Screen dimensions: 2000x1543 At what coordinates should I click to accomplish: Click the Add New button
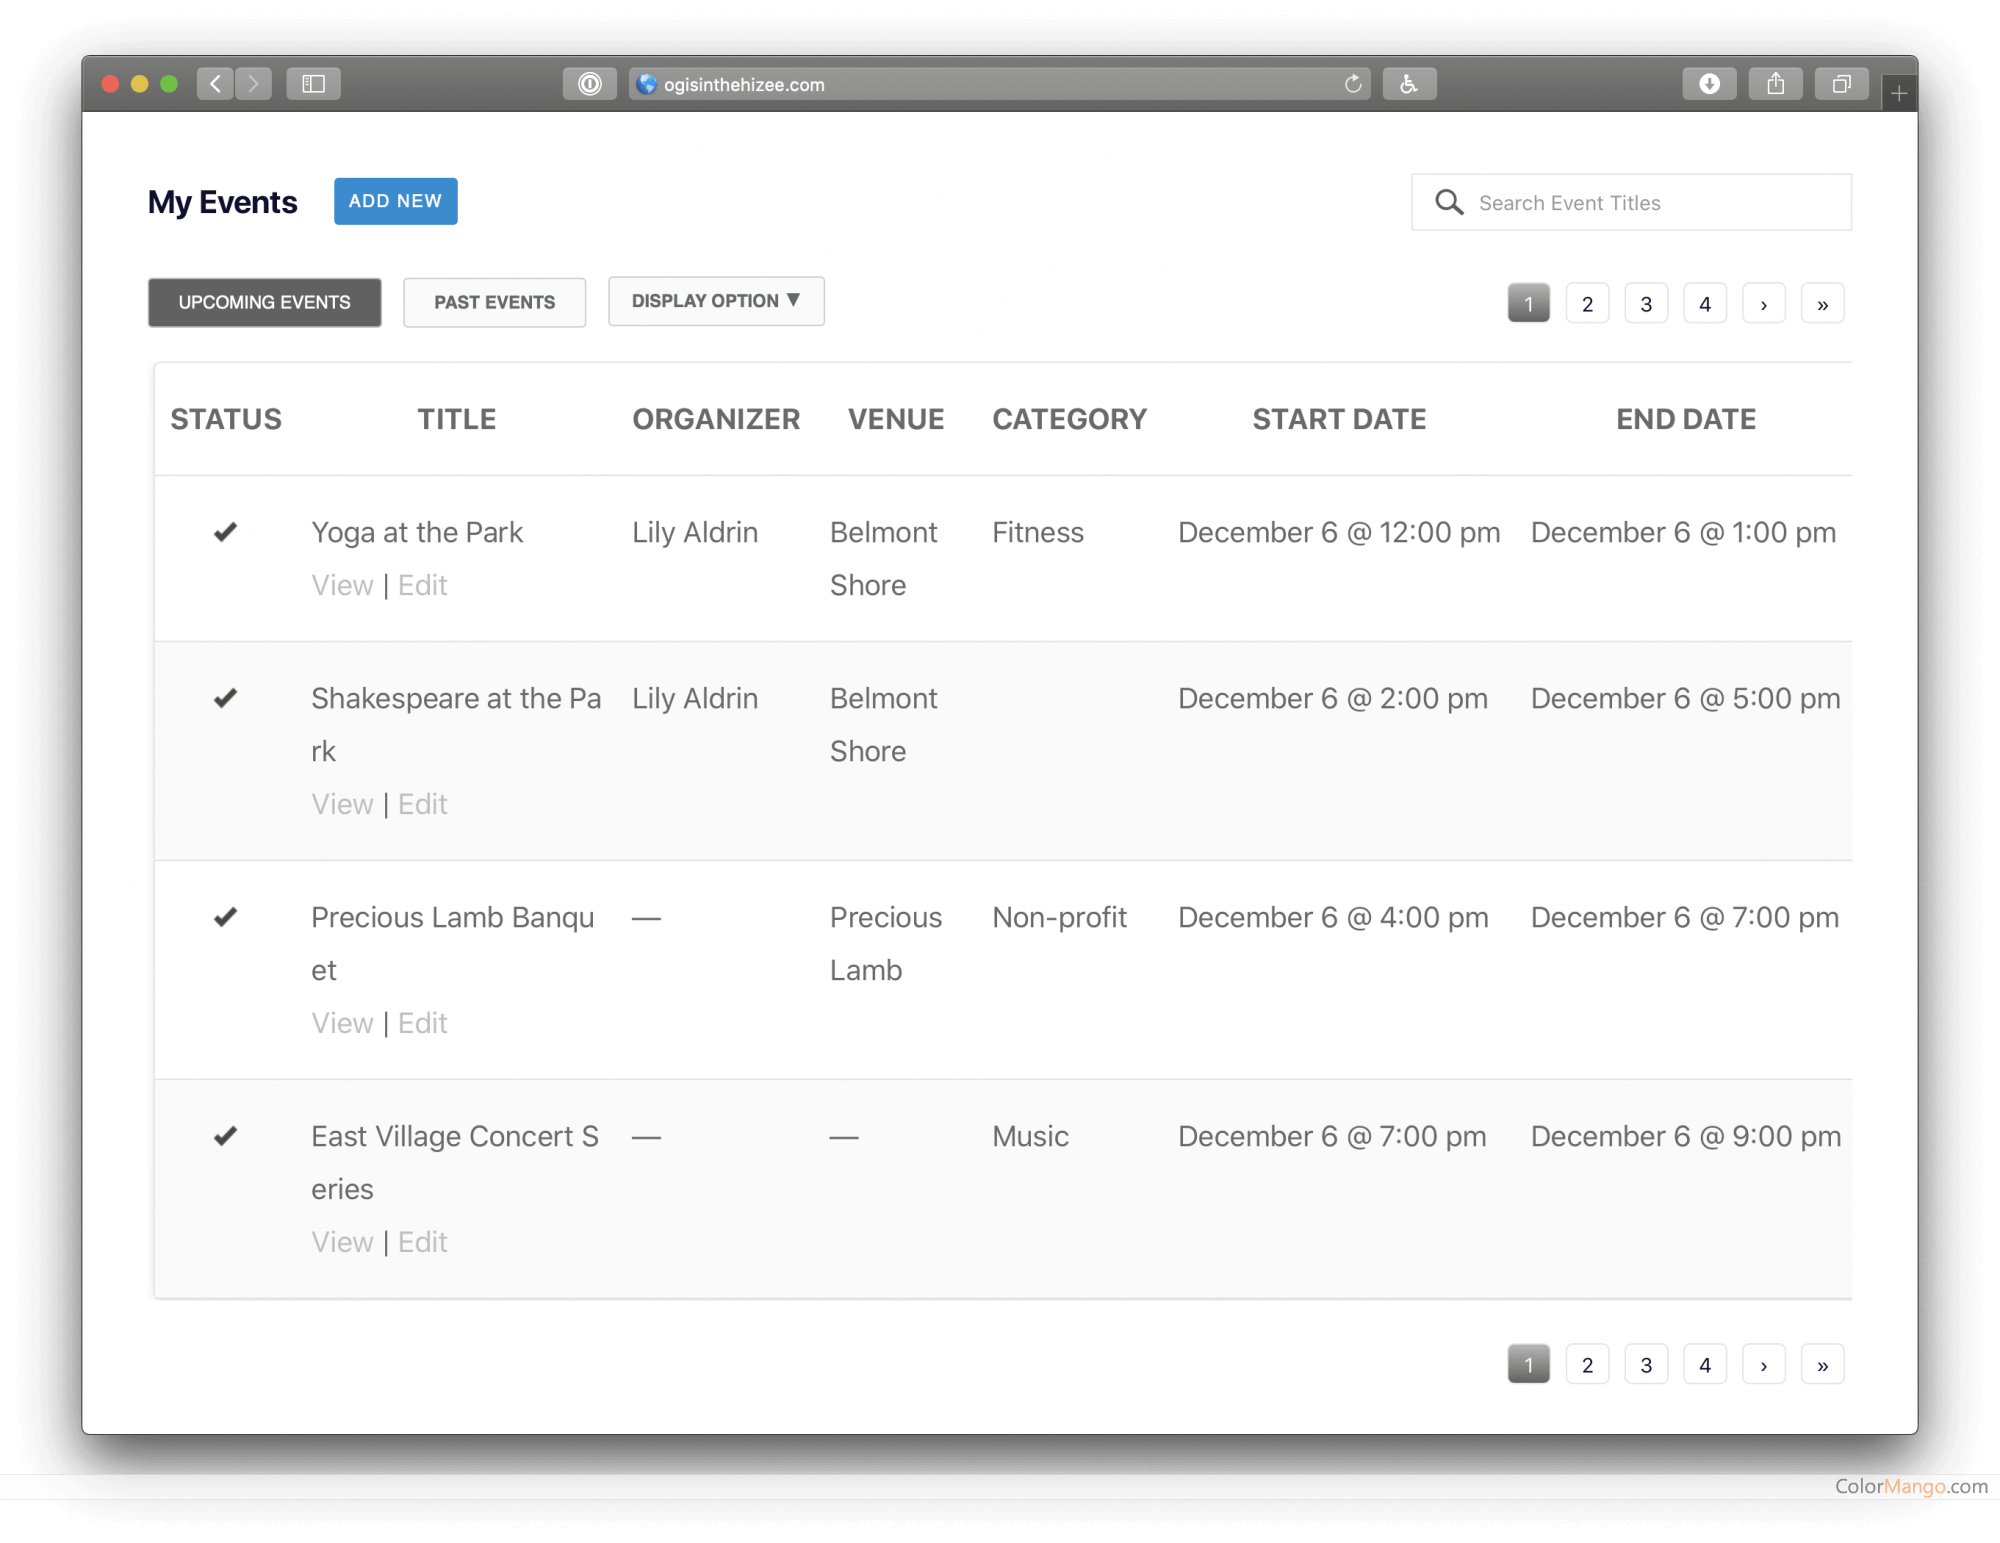pos(395,201)
